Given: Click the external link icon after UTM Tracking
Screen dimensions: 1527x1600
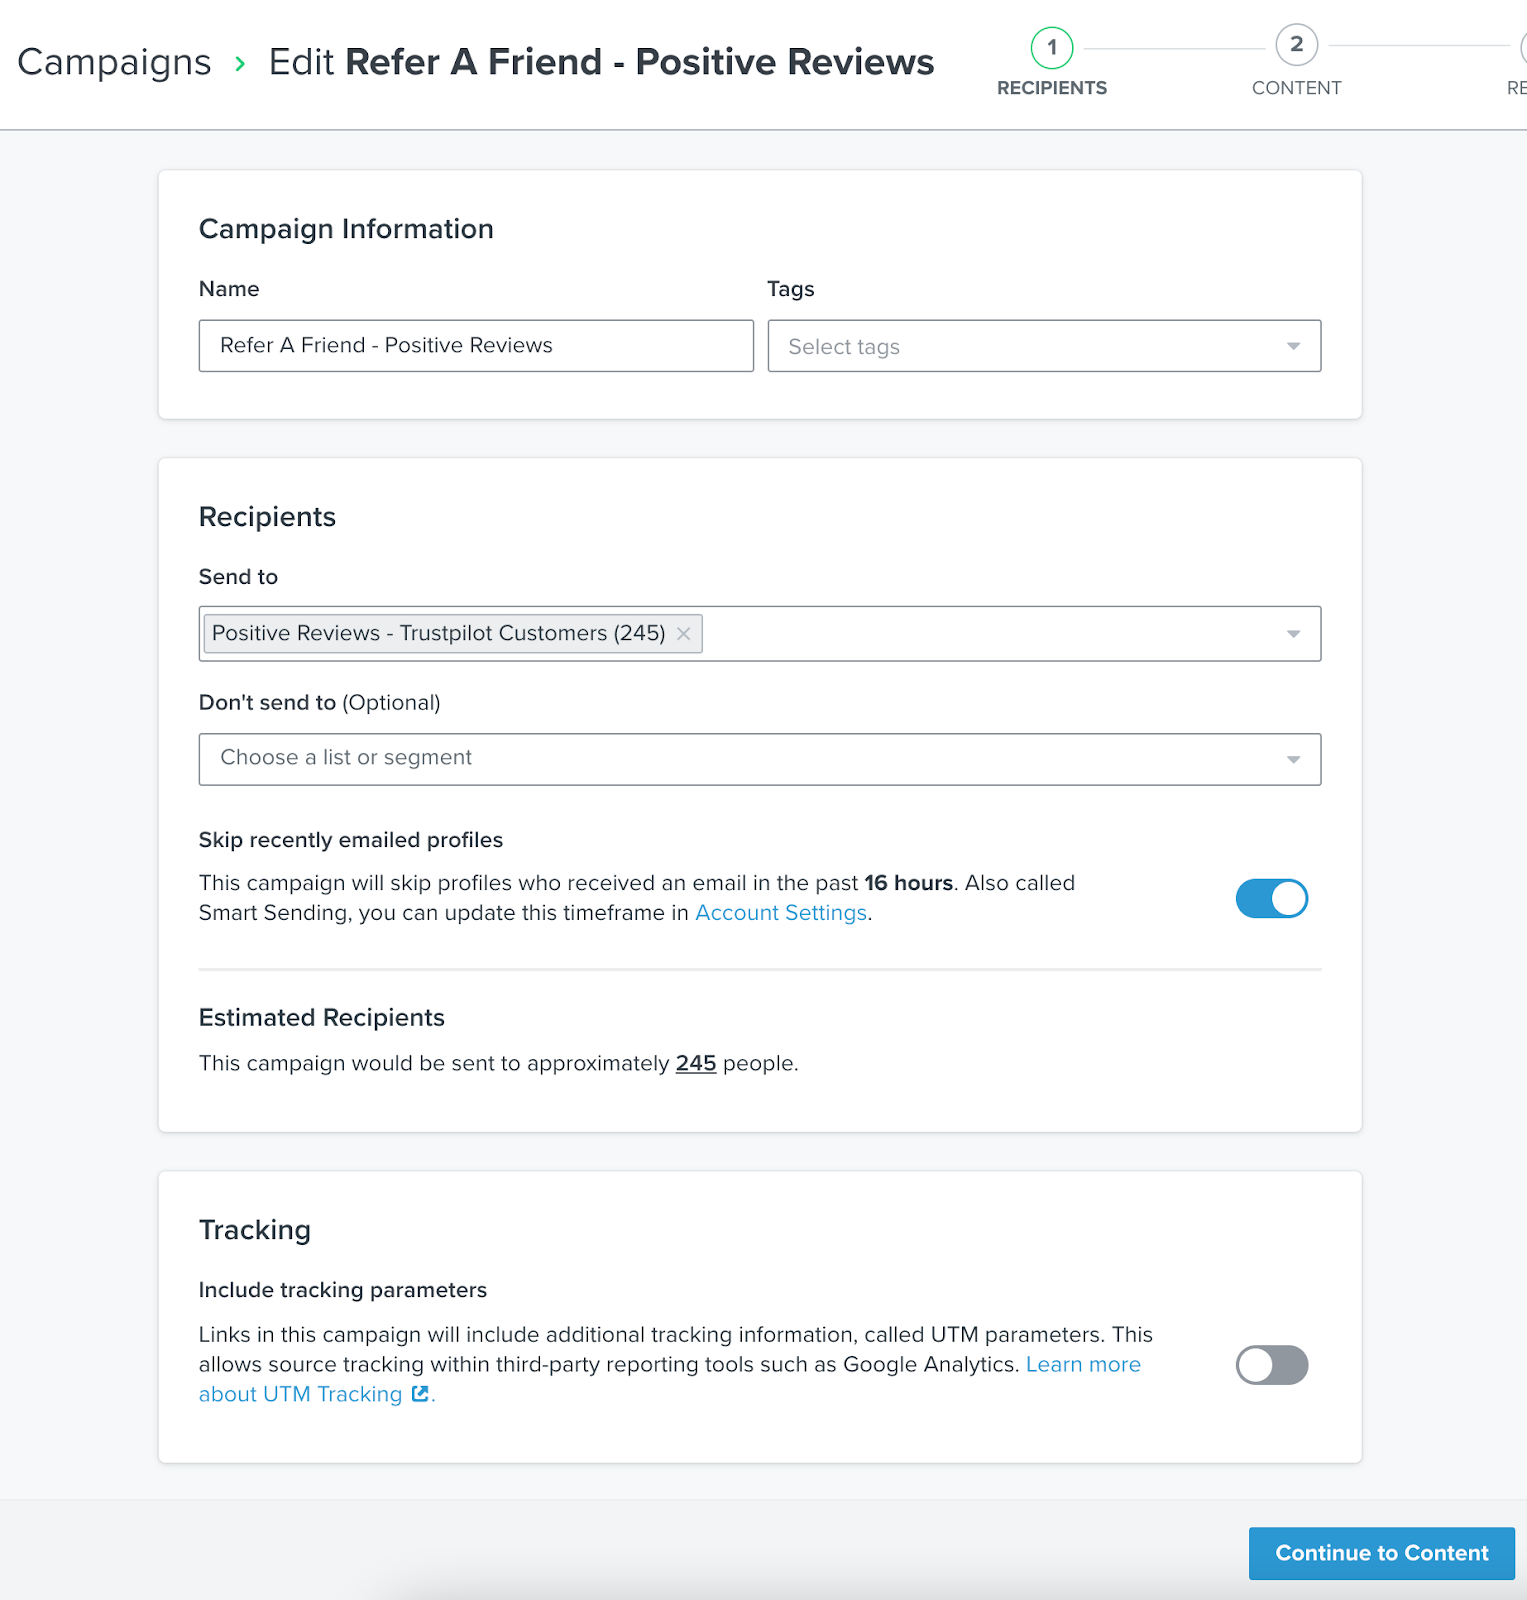Looking at the screenshot, I should (x=420, y=1394).
